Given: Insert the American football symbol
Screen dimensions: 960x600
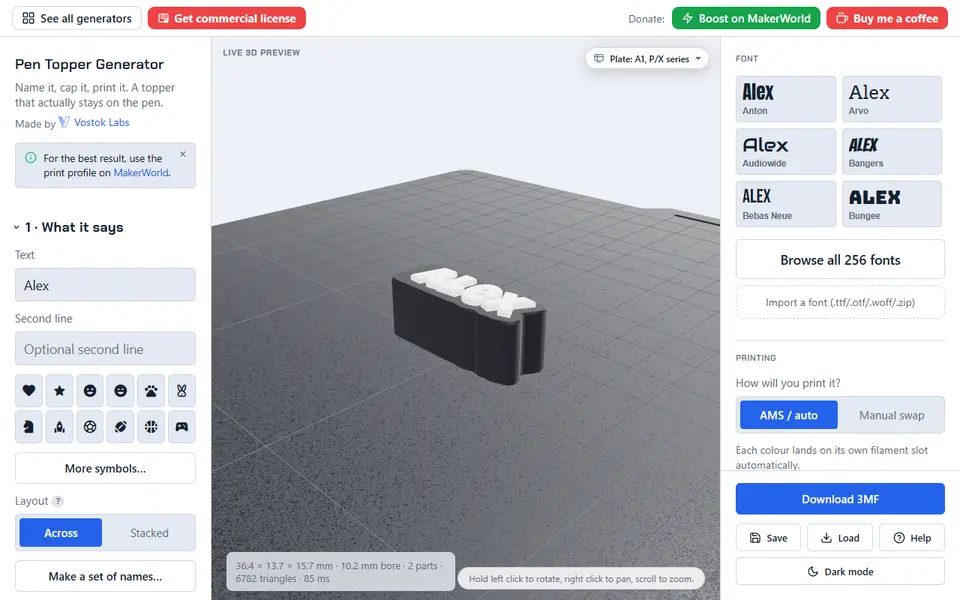Looking at the screenshot, I should pos(121,427).
